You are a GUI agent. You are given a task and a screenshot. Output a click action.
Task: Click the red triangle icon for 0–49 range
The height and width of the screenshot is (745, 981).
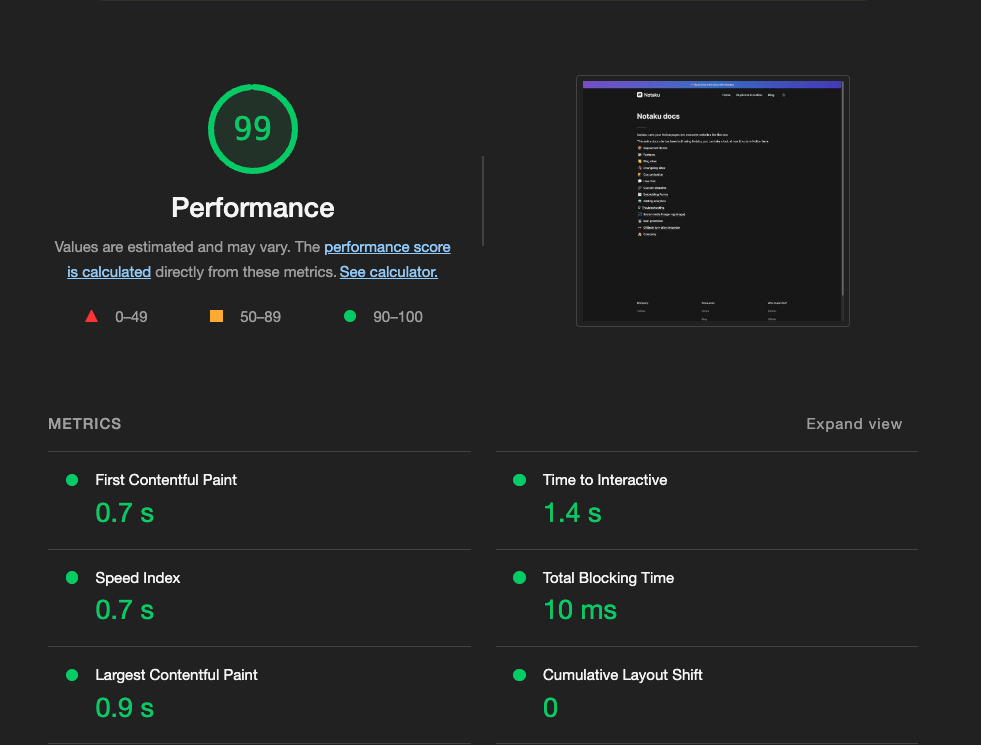pyautogui.click(x=92, y=316)
